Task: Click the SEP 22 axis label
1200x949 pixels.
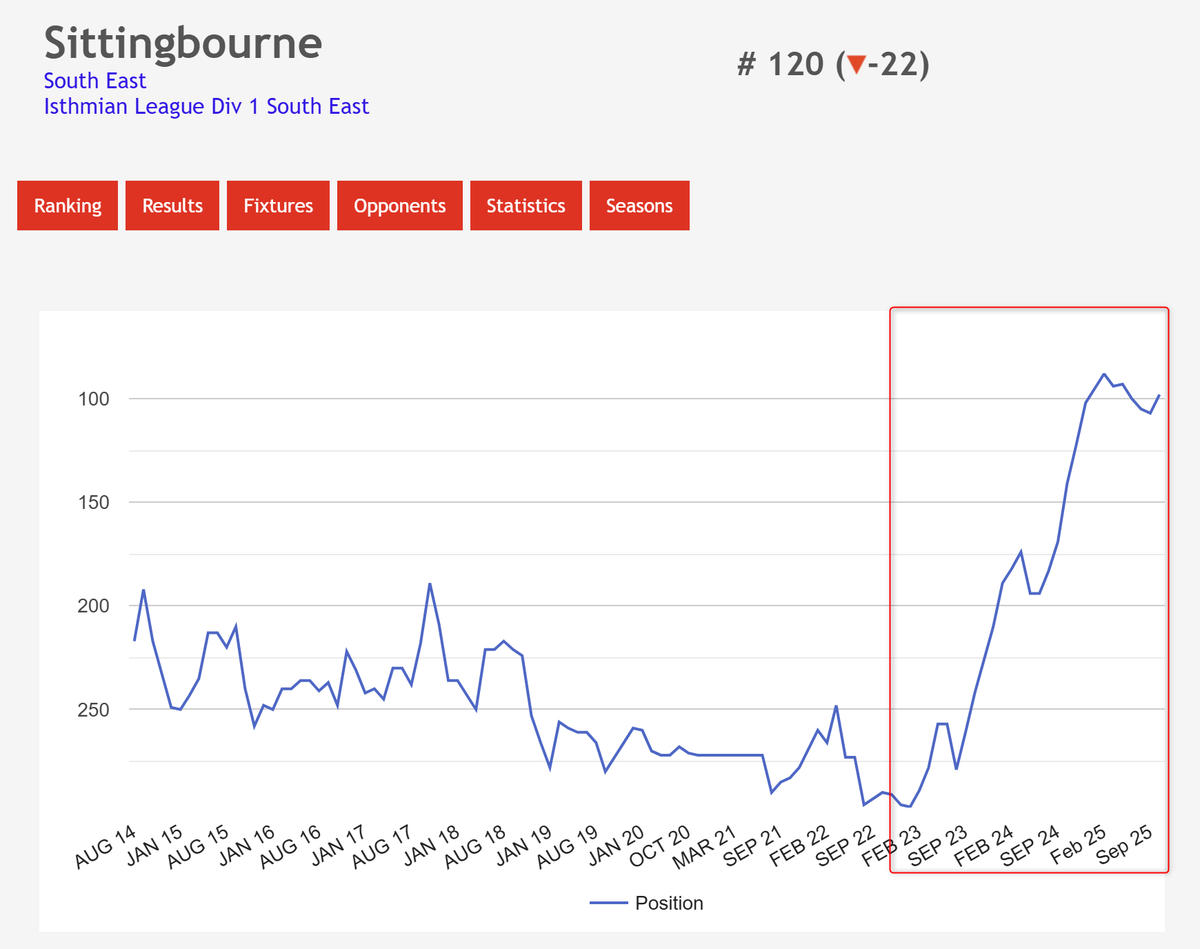Action: coord(845,845)
